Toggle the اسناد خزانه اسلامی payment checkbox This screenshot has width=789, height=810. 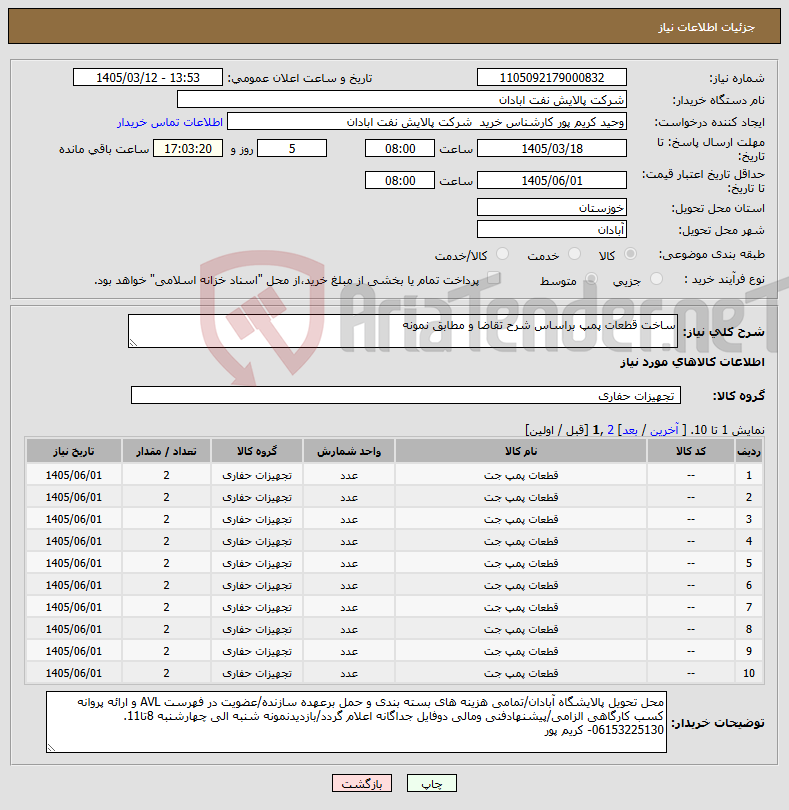point(494,278)
